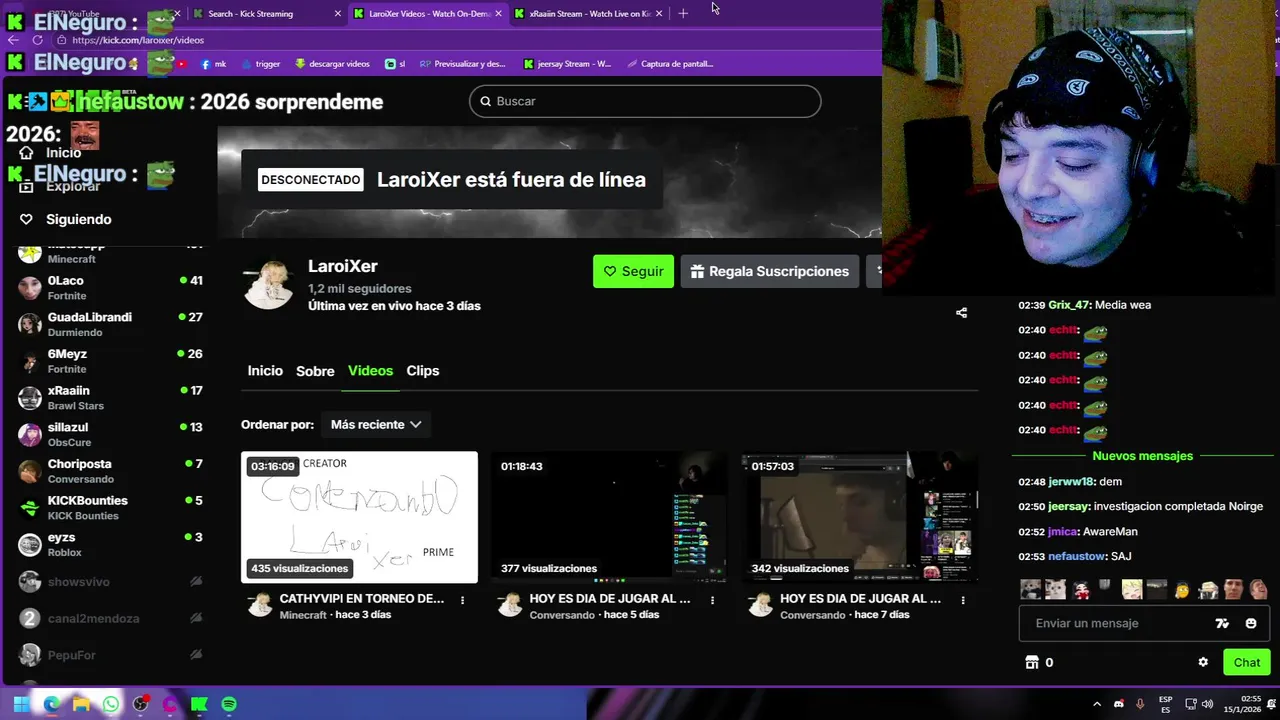Click Minecraft category under first video
The height and width of the screenshot is (720, 1280).
pyautogui.click(x=303, y=614)
